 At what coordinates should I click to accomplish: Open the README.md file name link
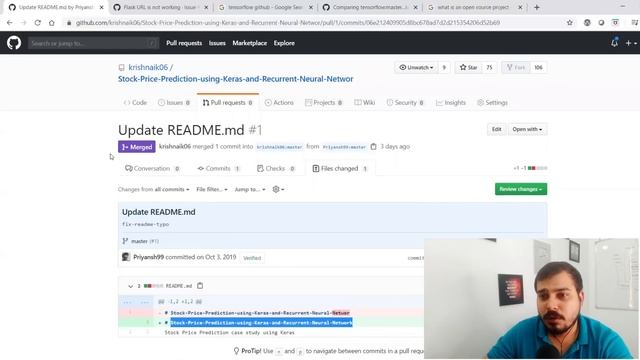click(x=178, y=286)
